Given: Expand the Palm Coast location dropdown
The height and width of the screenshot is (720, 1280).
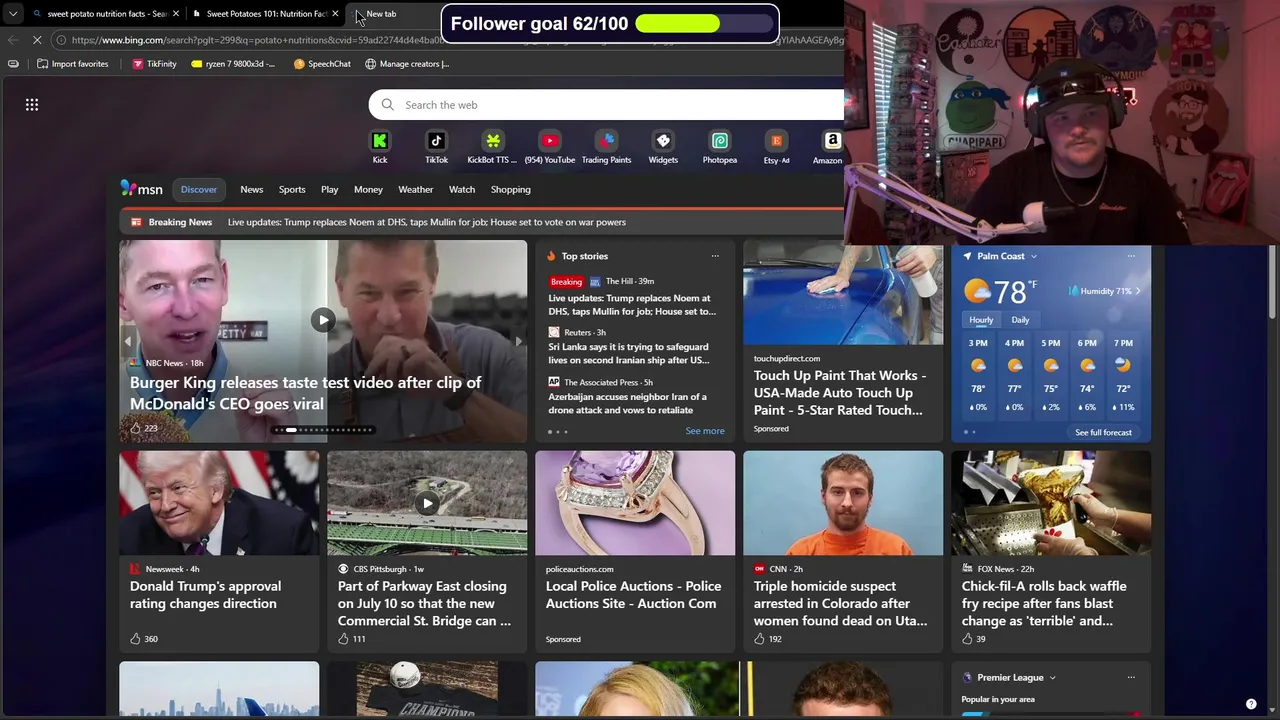Looking at the screenshot, I should point(1034,256).
